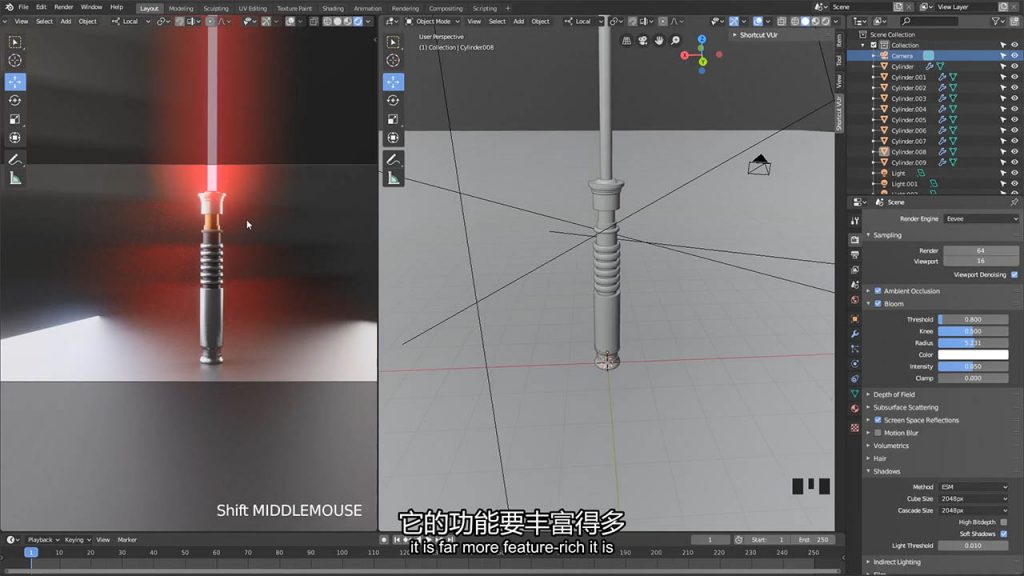The width and height of the screenshot is (1024, 576).
Task: Switch to the UV Editing workspace tab
Action: (253, 8)
